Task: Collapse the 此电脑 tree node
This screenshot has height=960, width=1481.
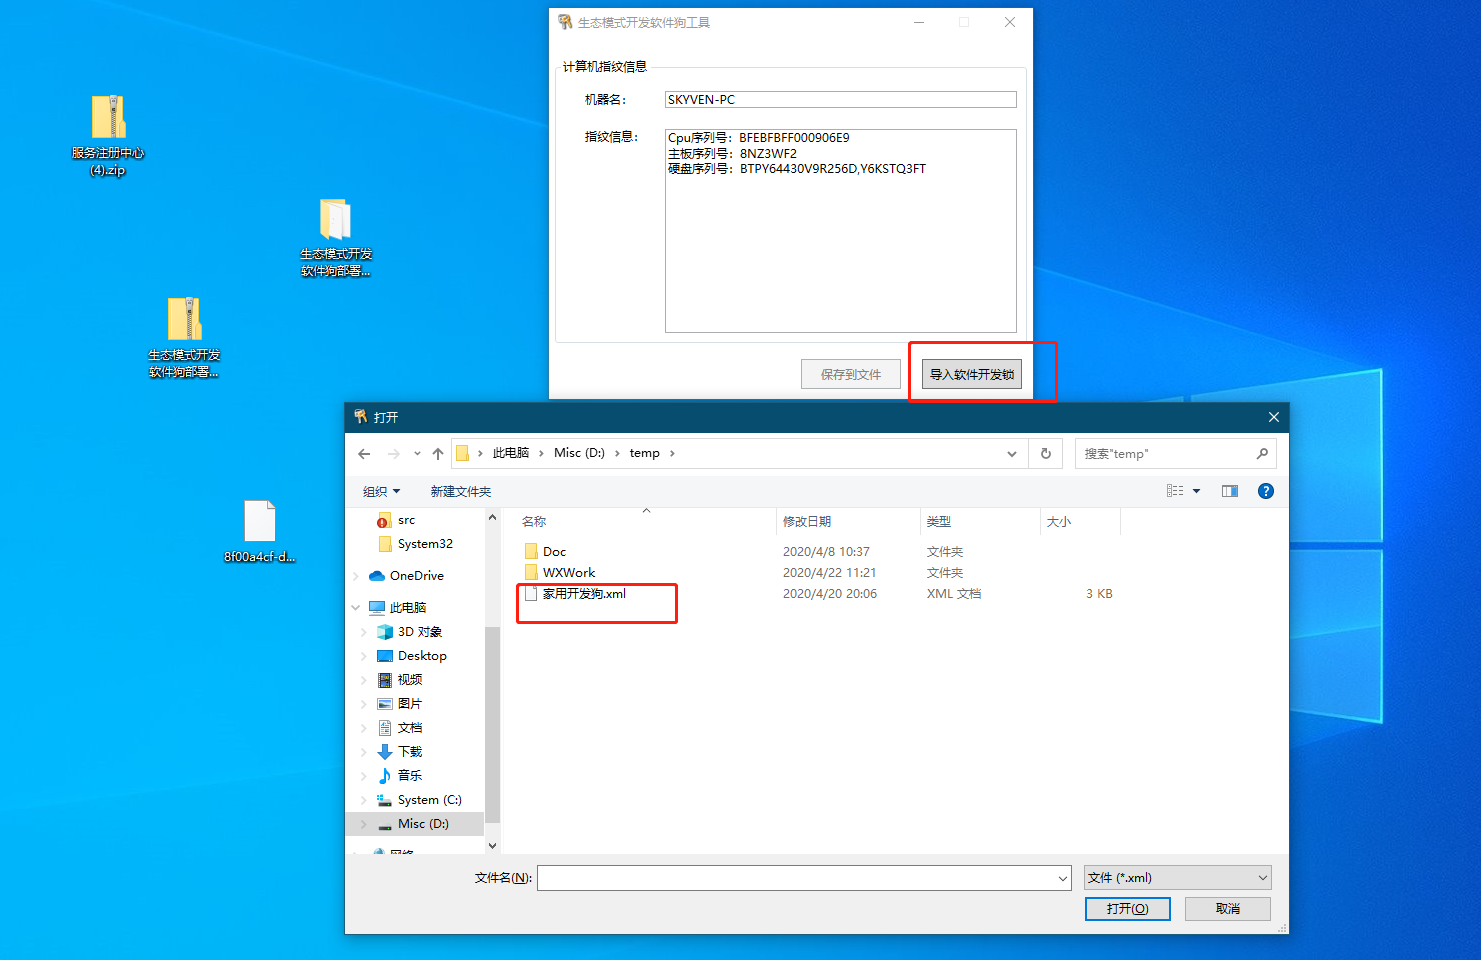Action: pos(356,608)
